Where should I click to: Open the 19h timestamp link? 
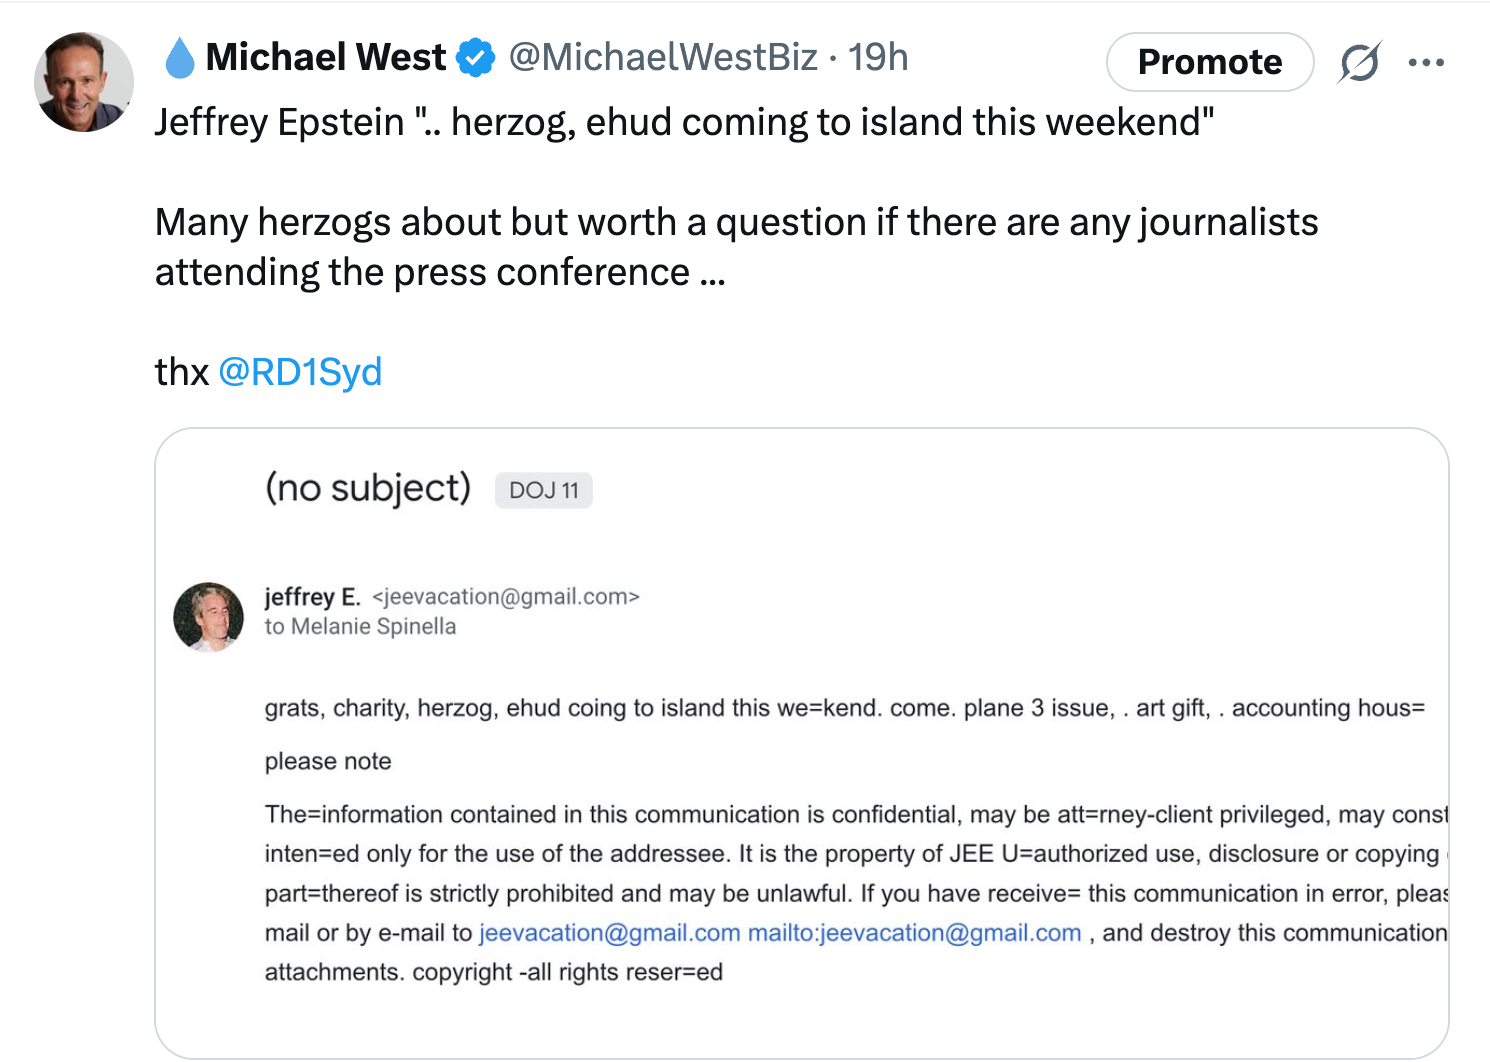(878, 58)
